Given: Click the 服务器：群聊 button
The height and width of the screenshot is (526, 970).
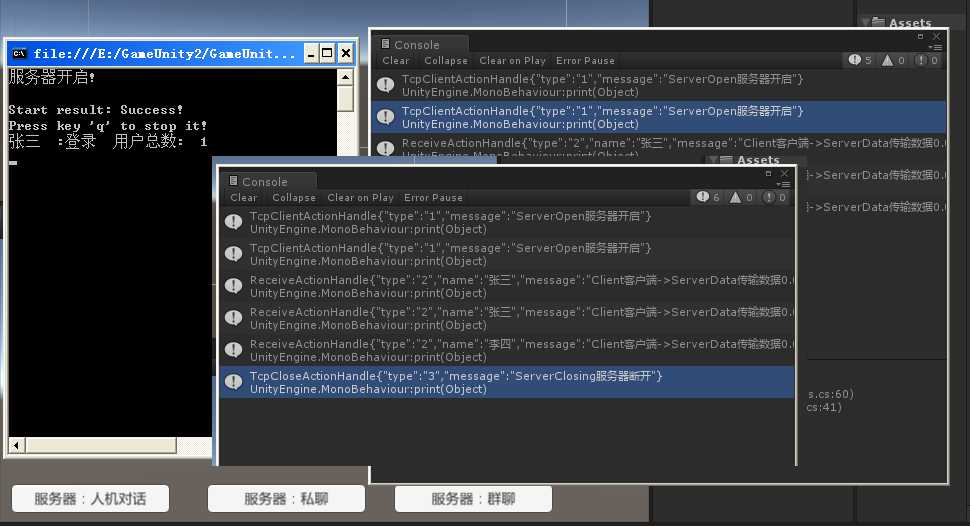Looking at the screenshot, I should [x=473, y=499].
